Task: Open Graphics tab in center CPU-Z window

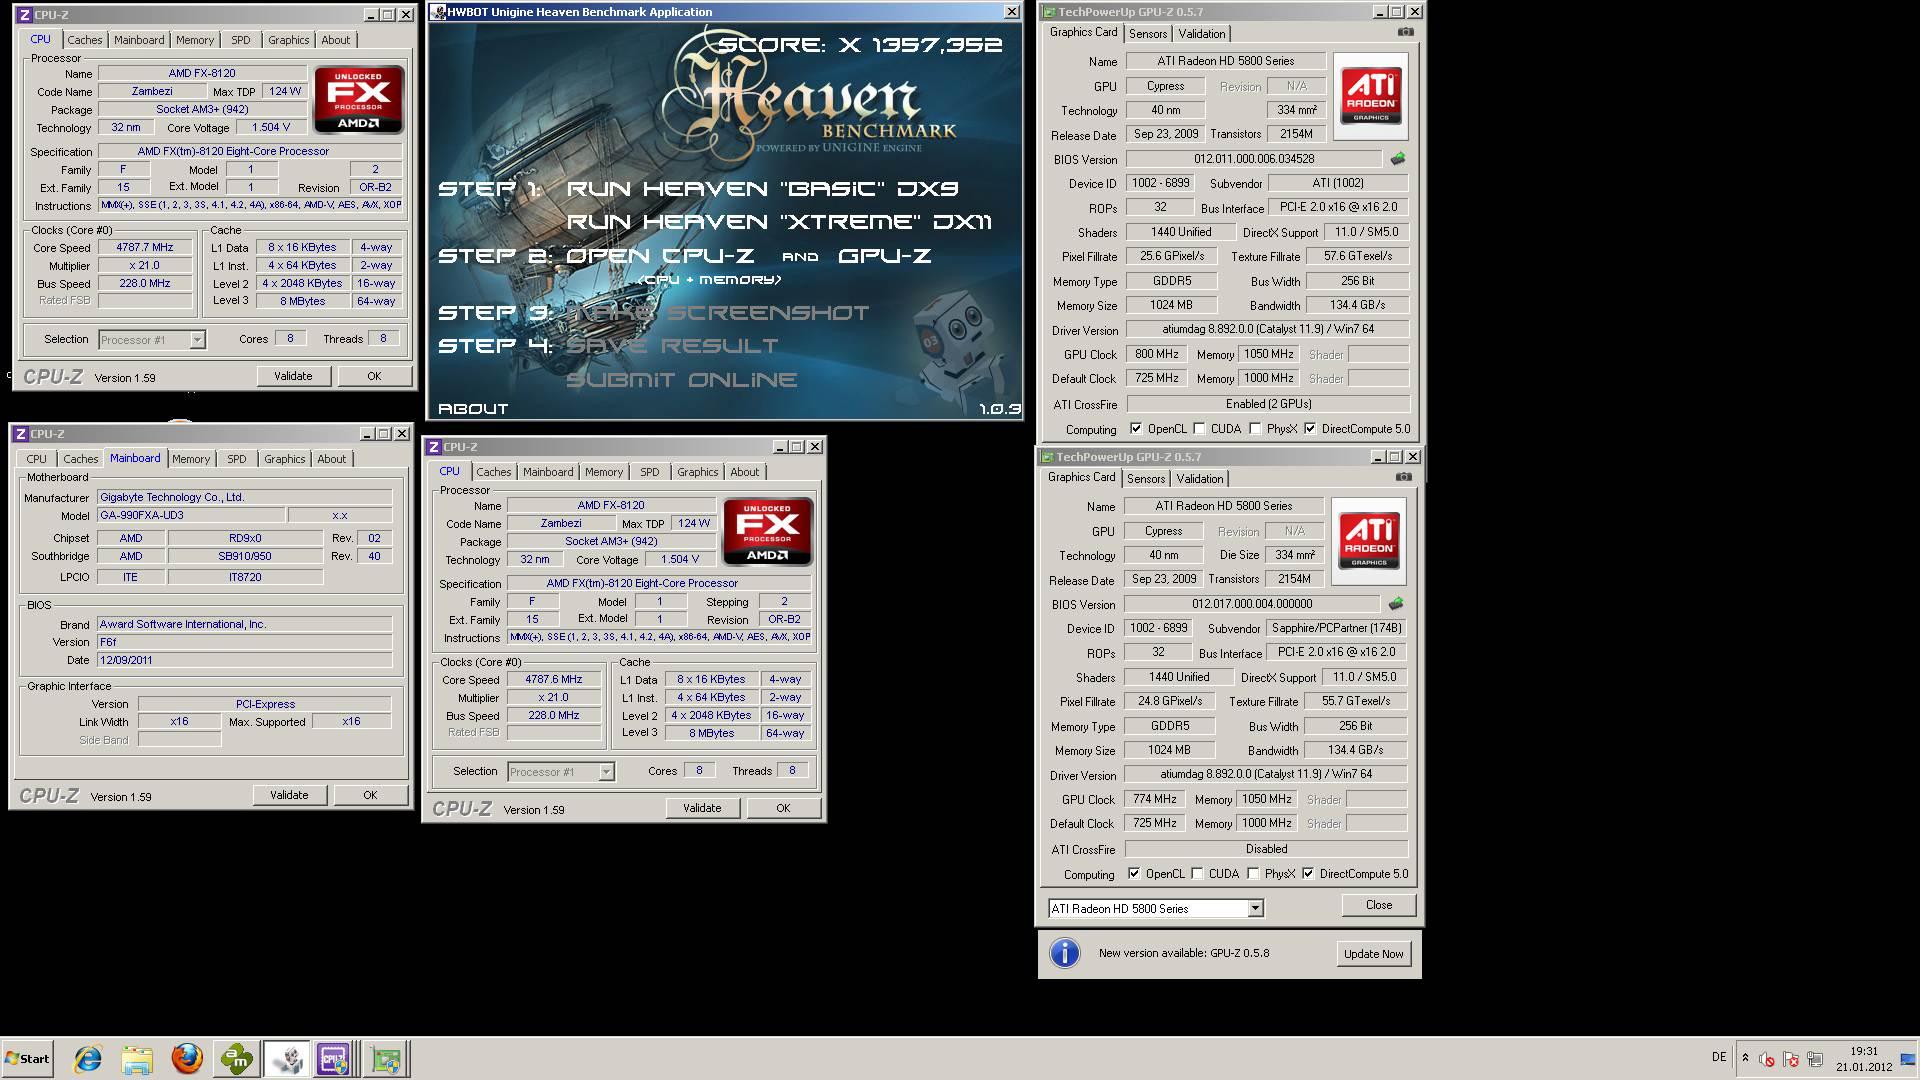Action: [698, 472]
